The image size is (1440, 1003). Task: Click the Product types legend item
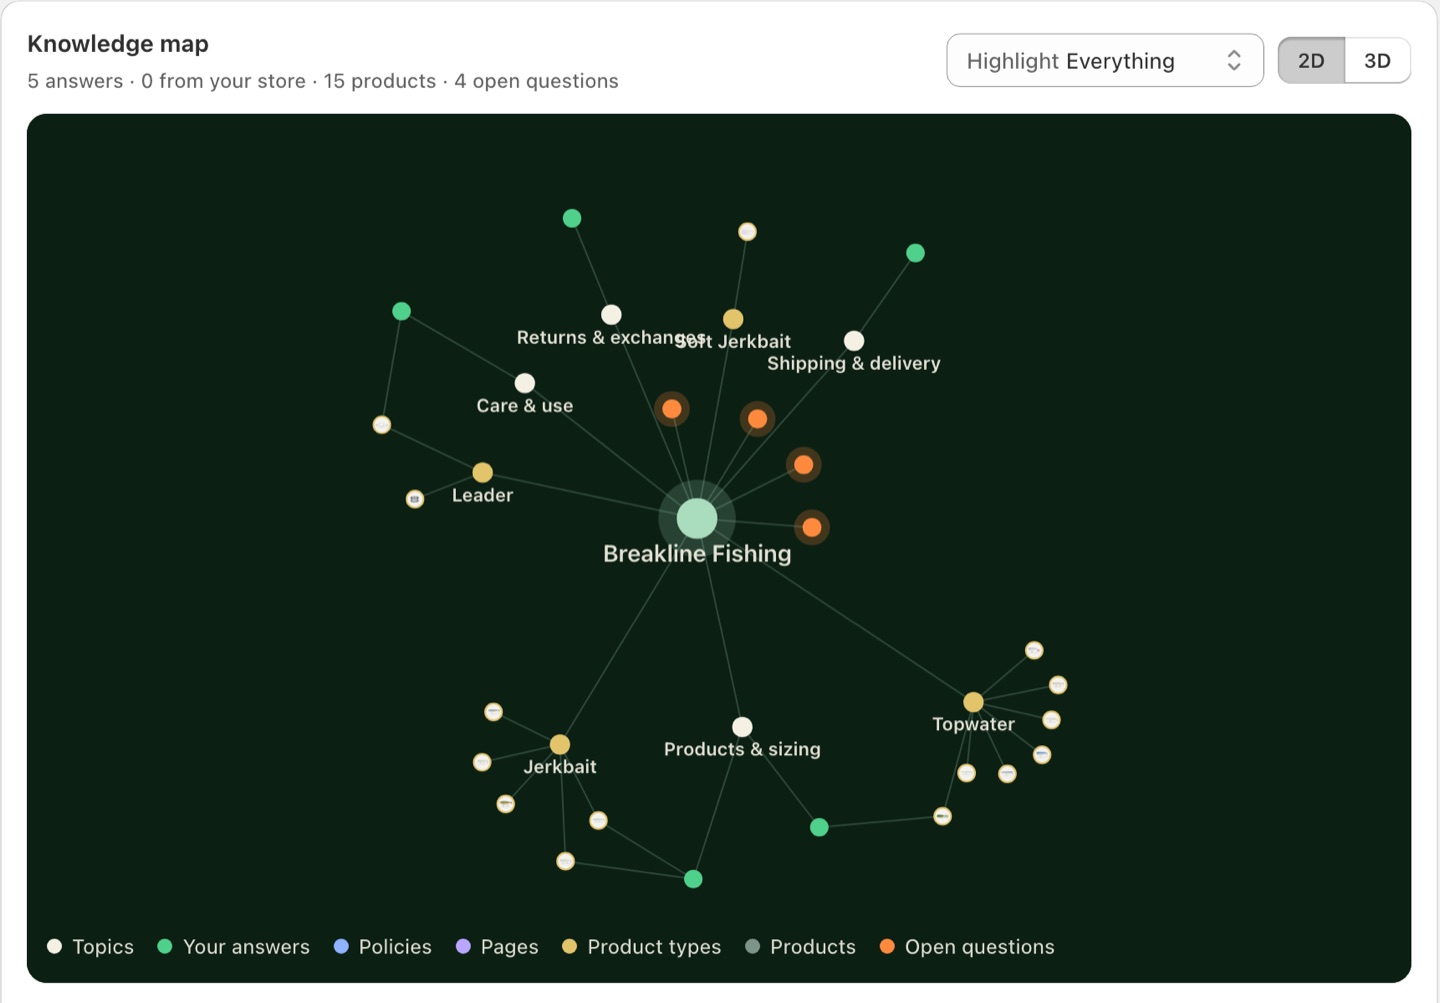(642, 947)
